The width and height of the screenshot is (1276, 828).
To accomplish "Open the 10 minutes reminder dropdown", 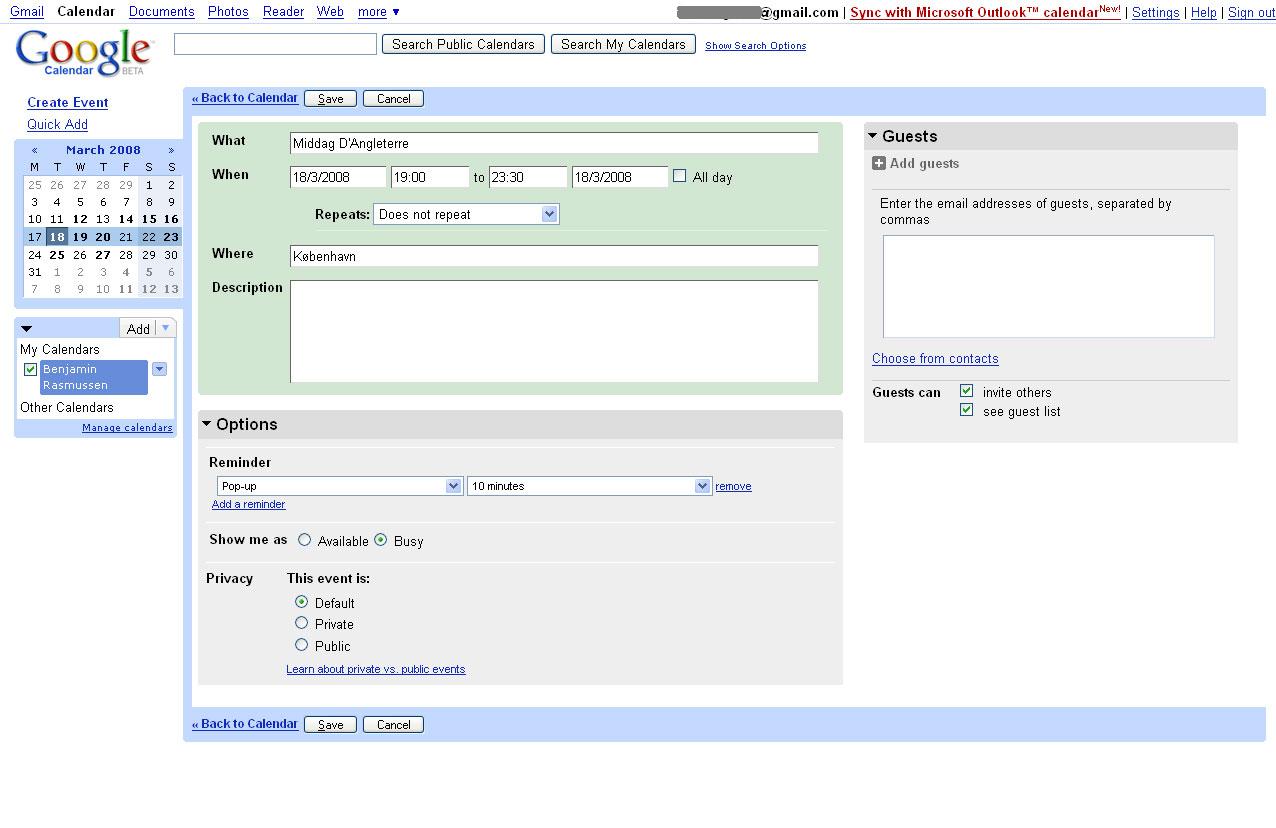I will tap(589, 486).
